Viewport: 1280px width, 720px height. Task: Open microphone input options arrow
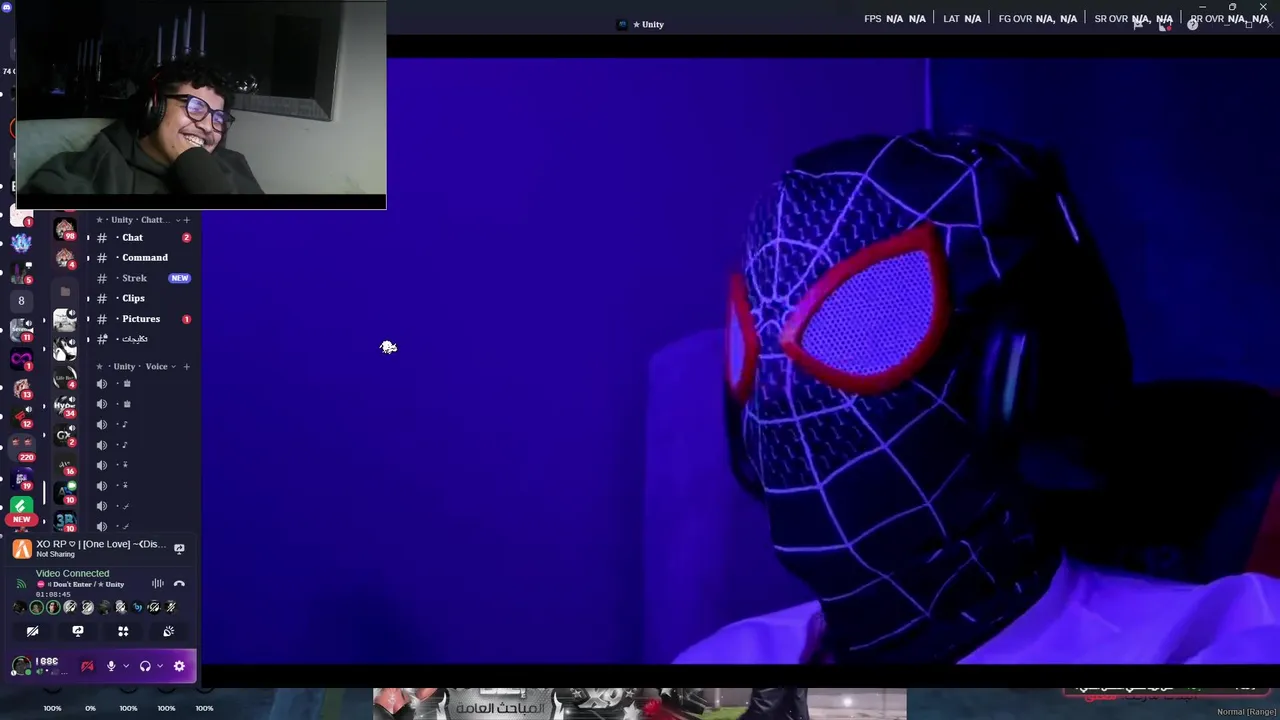coord(125,666)
